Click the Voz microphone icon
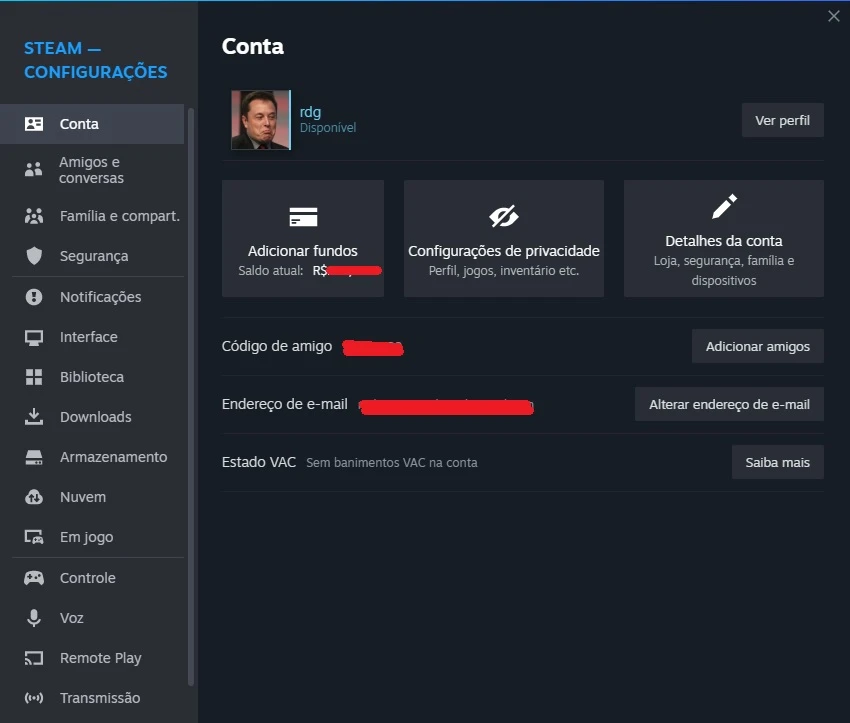The height and width of the screenshot is (723, 850). coord(34,618)
